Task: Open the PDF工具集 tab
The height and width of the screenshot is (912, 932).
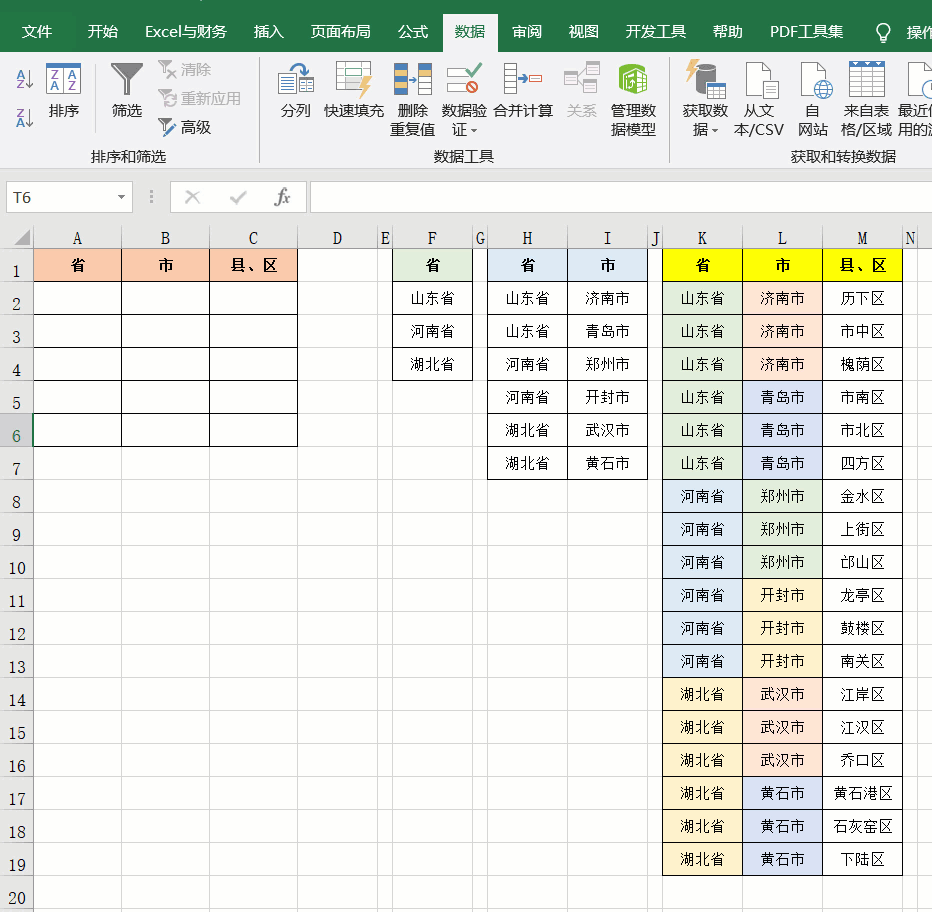Action: pos(807,32)
